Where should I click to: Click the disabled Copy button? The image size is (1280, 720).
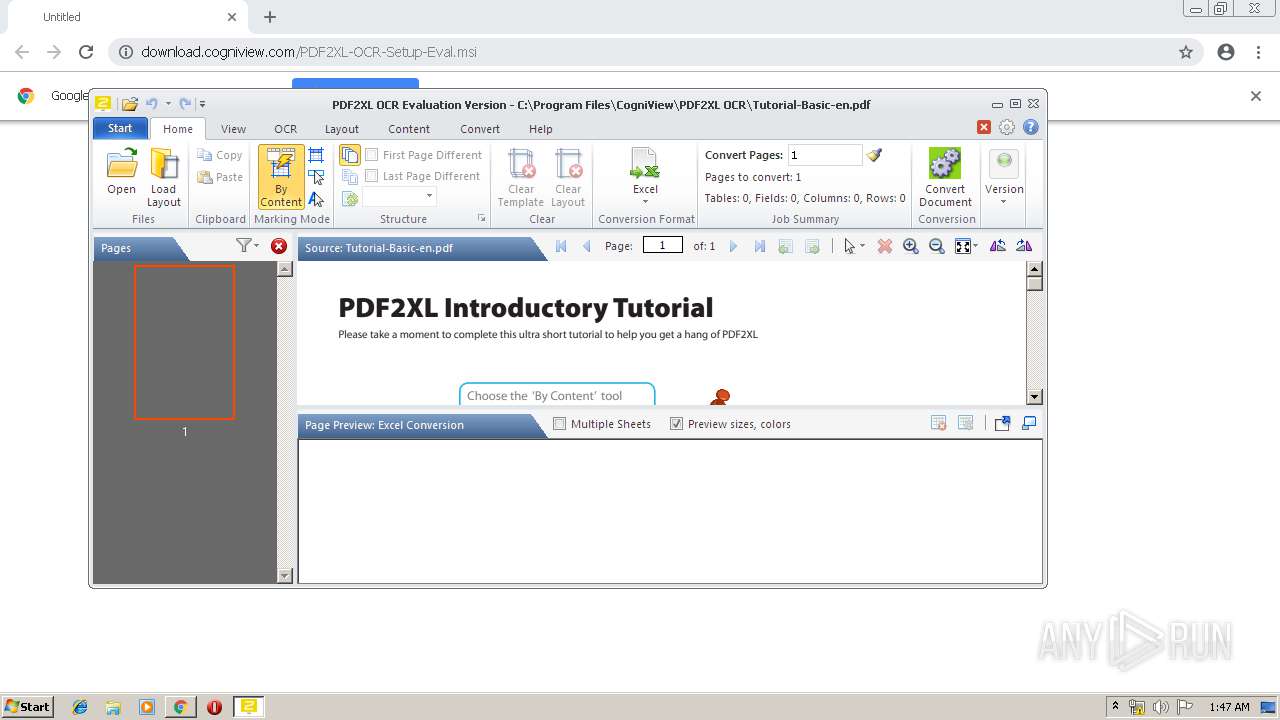pos(220,155)
